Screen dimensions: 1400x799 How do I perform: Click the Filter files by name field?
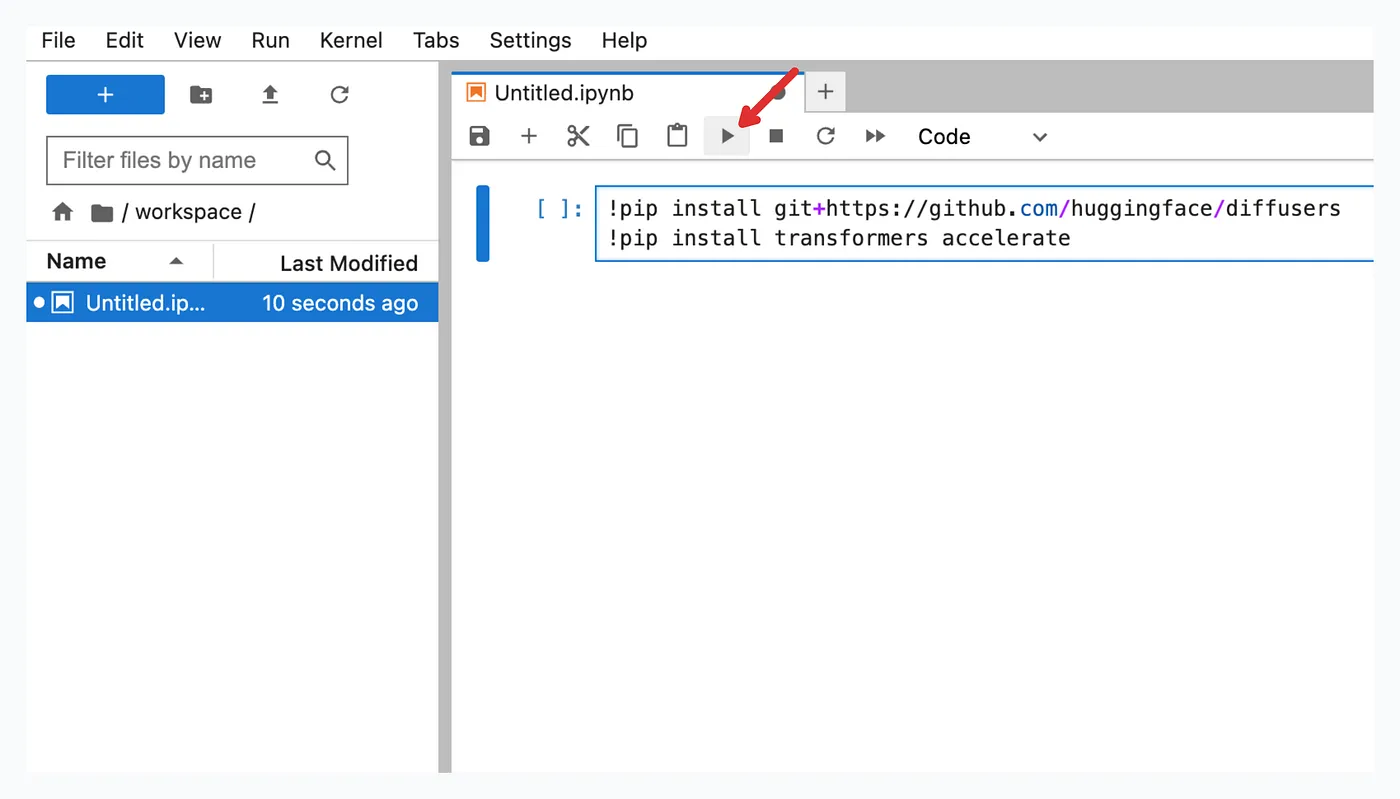[197, 161]
